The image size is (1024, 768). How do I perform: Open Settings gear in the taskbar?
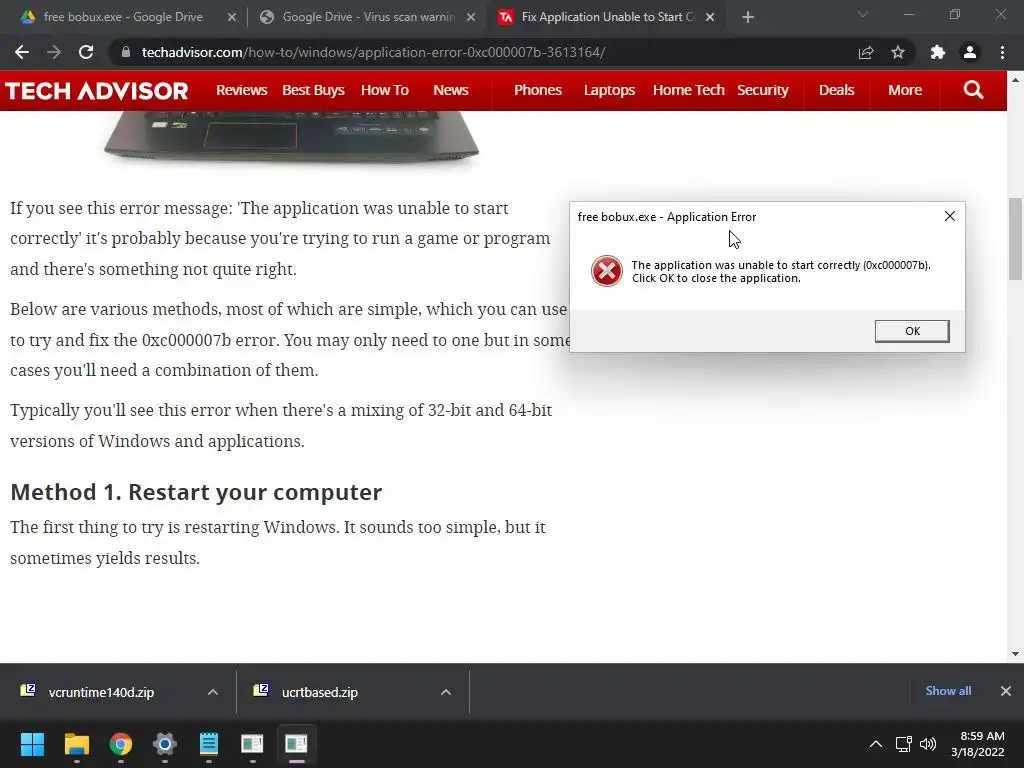tap(165, 744)
